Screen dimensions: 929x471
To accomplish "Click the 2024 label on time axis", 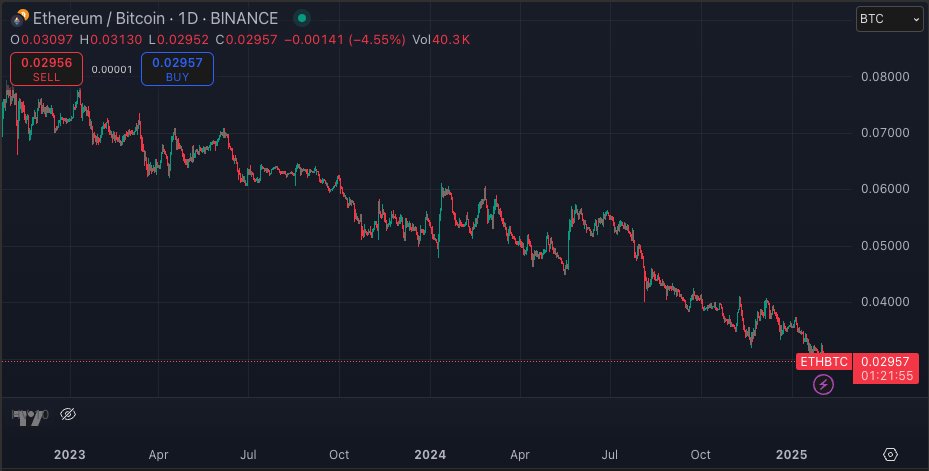I will (430, 455).
